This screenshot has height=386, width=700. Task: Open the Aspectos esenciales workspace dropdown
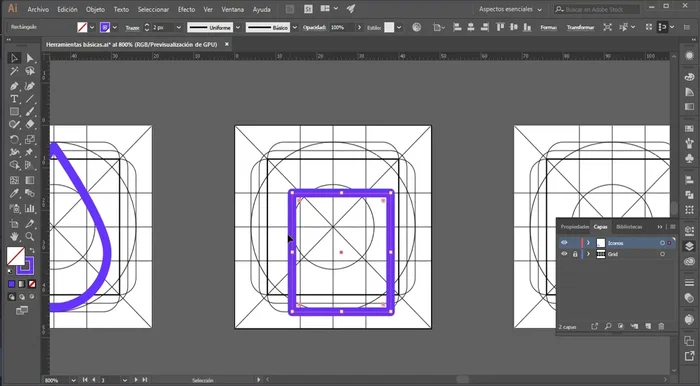510,9
